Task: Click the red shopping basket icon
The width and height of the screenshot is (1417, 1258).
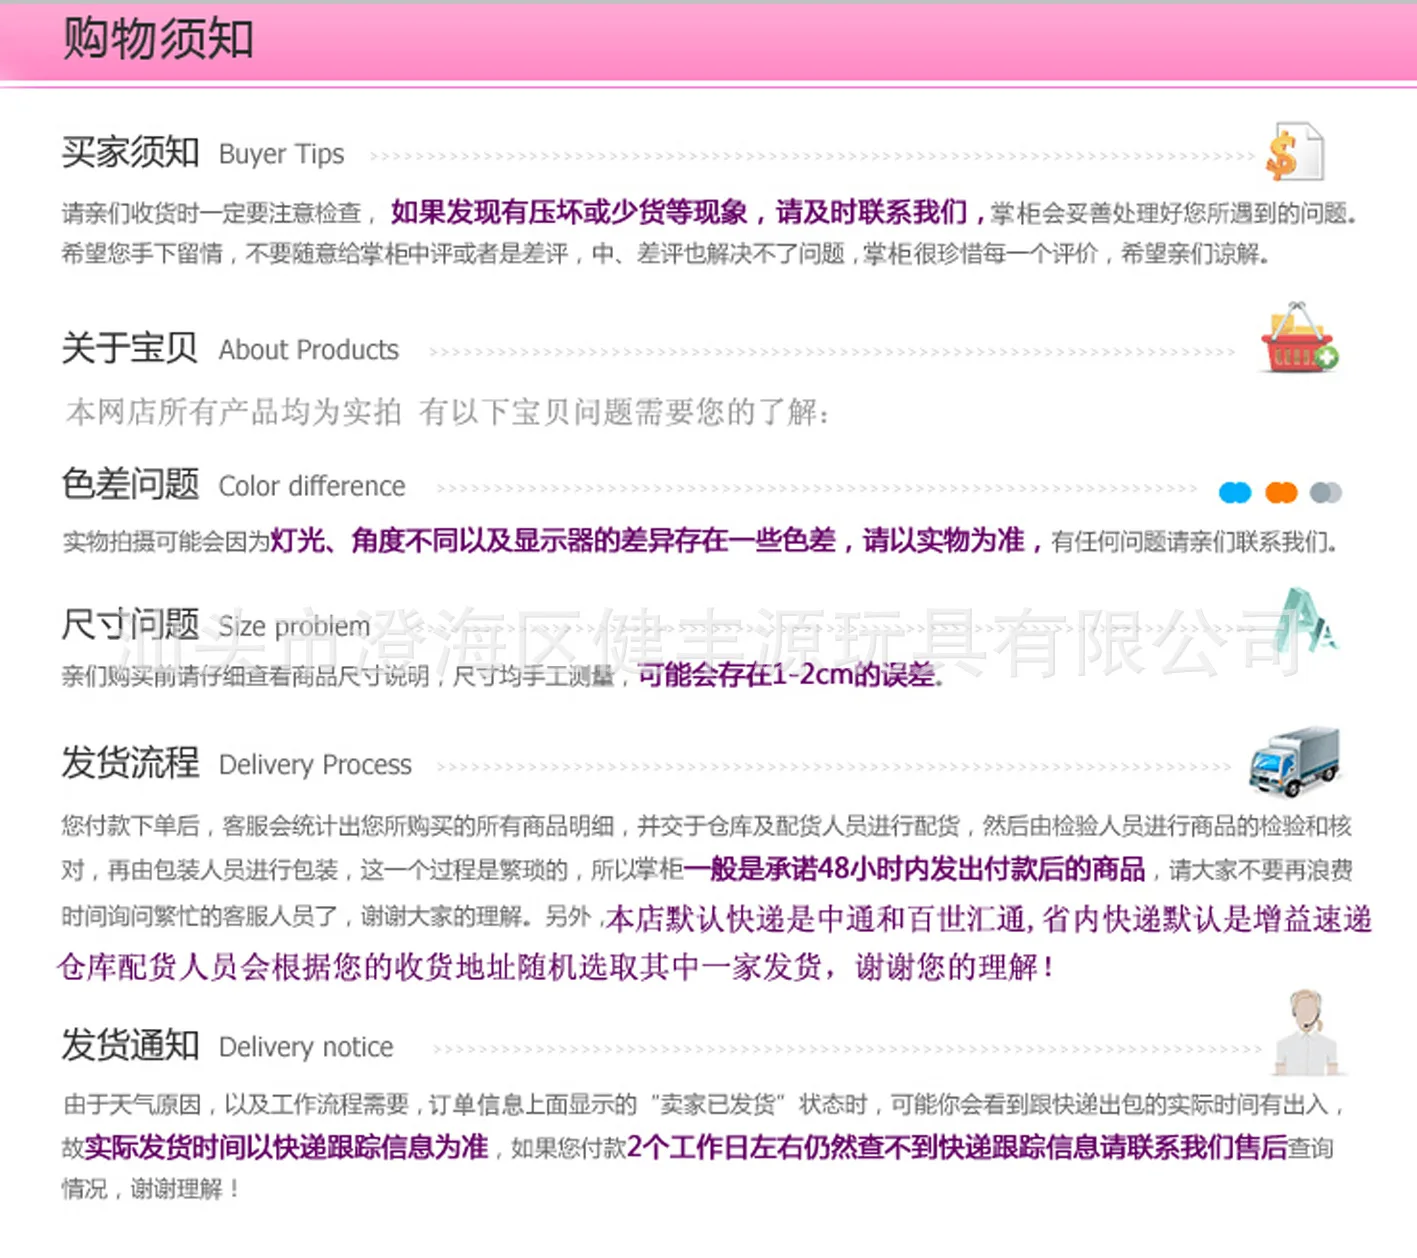Action: pos(1299,338)
